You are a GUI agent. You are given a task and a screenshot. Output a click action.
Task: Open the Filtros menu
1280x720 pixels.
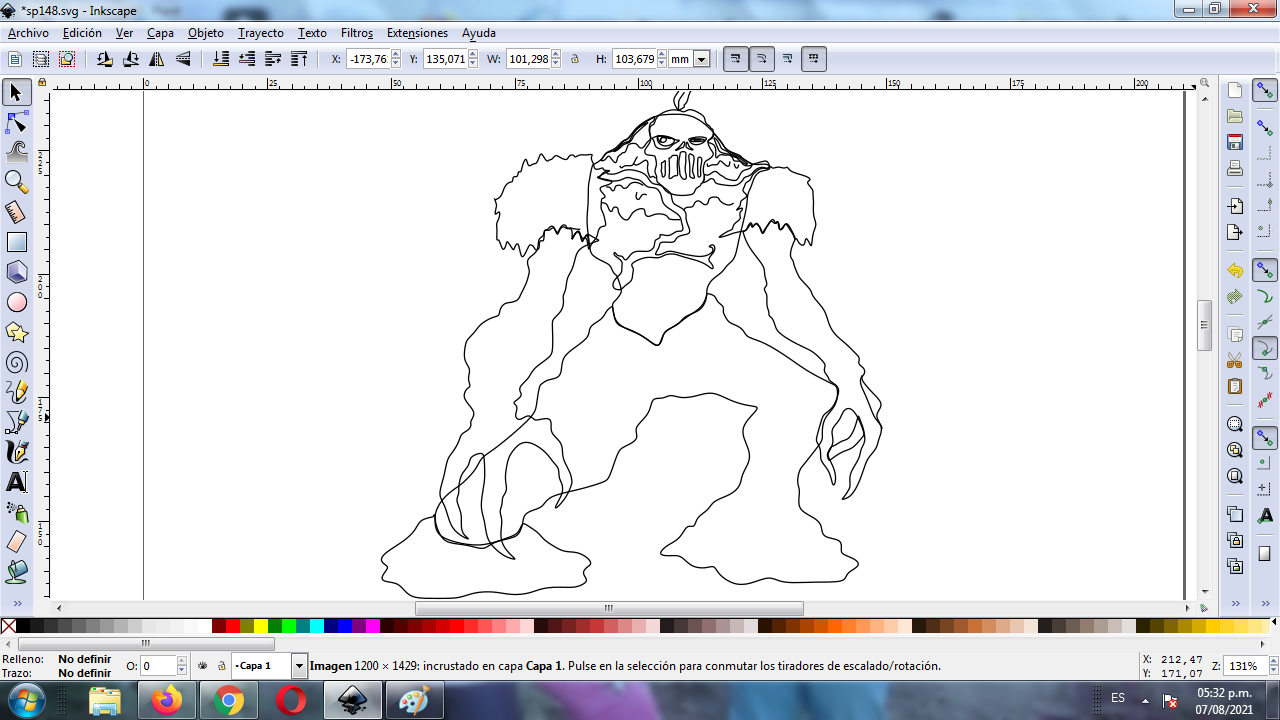357,33
